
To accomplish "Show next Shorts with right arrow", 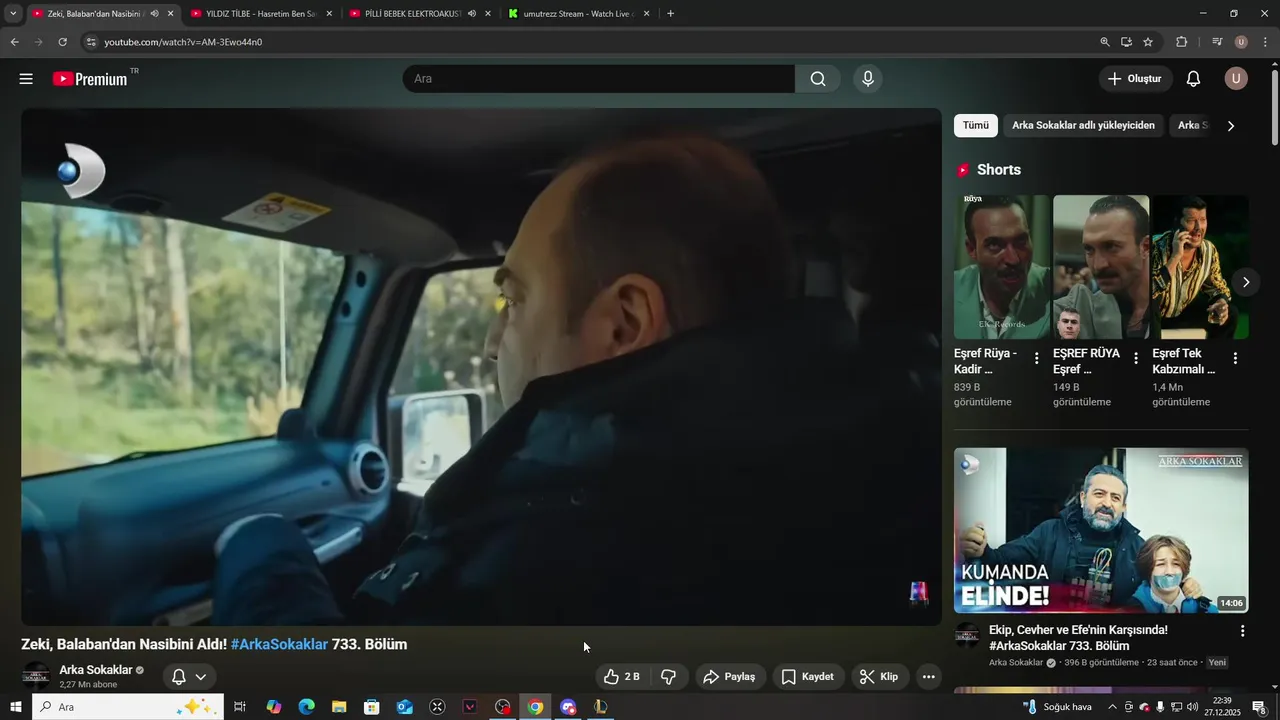I will click(1245, 283).
